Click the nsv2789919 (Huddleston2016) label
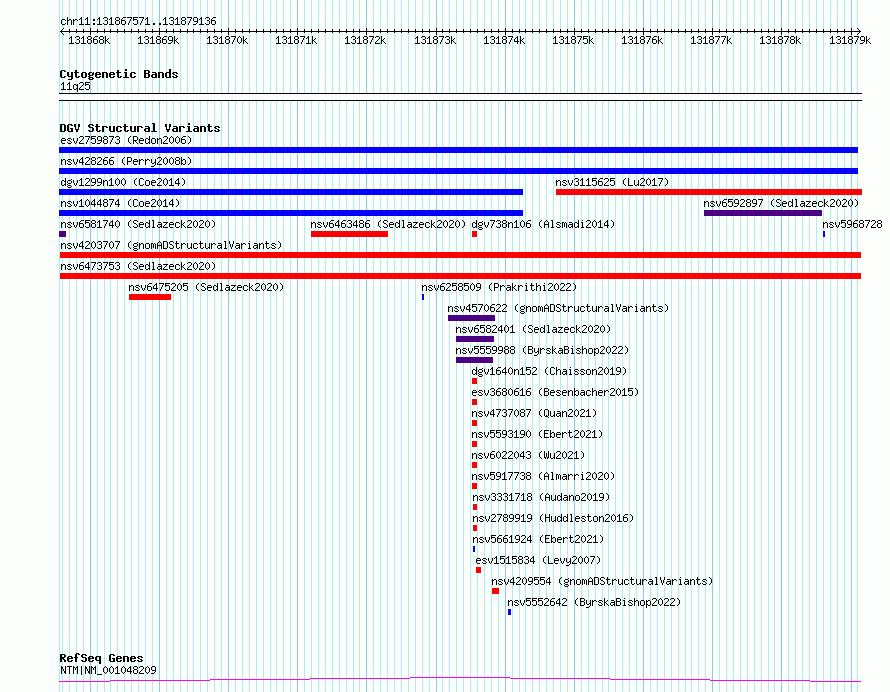This screenshot has width=890, height=692. tap(553, 518)
